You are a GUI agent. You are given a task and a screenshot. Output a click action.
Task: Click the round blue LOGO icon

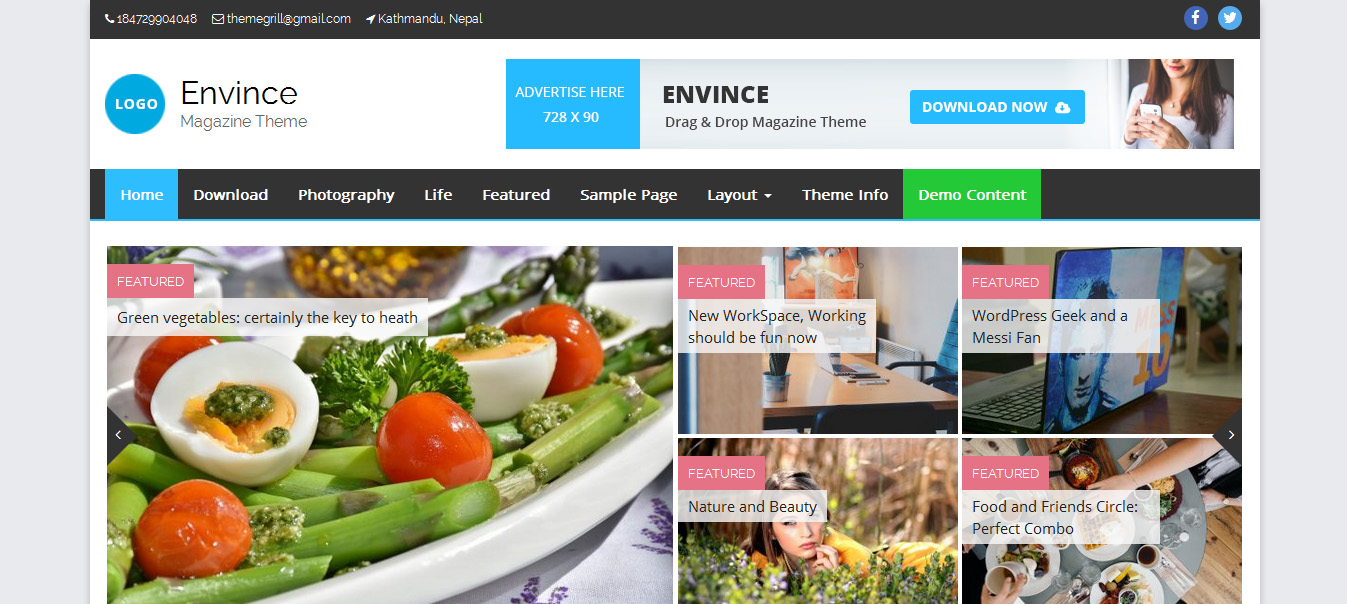click(x=135, y=104)
